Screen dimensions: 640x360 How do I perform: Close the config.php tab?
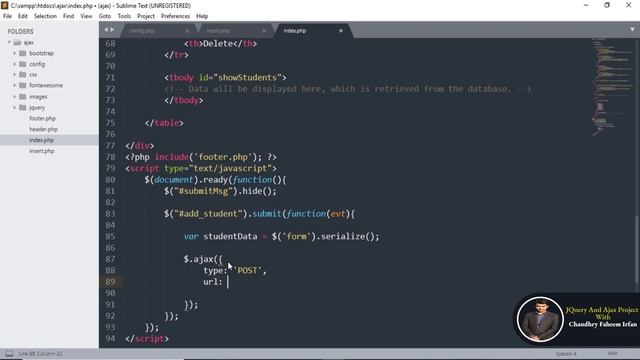187,31
